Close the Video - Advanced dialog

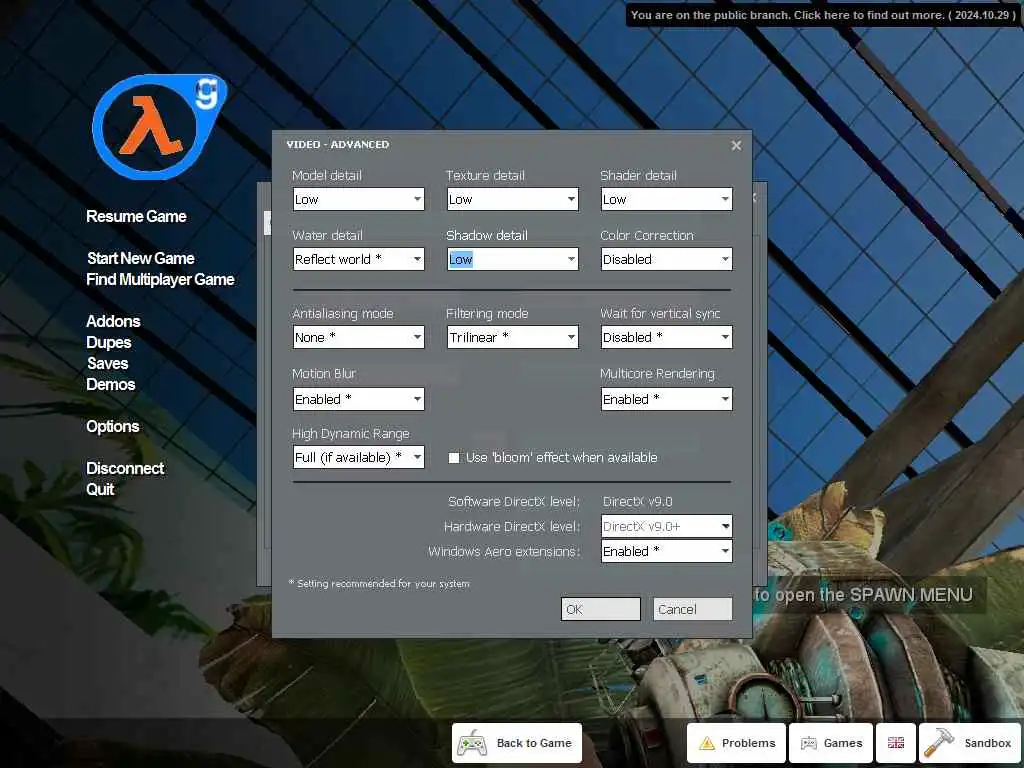pos(736,145)
